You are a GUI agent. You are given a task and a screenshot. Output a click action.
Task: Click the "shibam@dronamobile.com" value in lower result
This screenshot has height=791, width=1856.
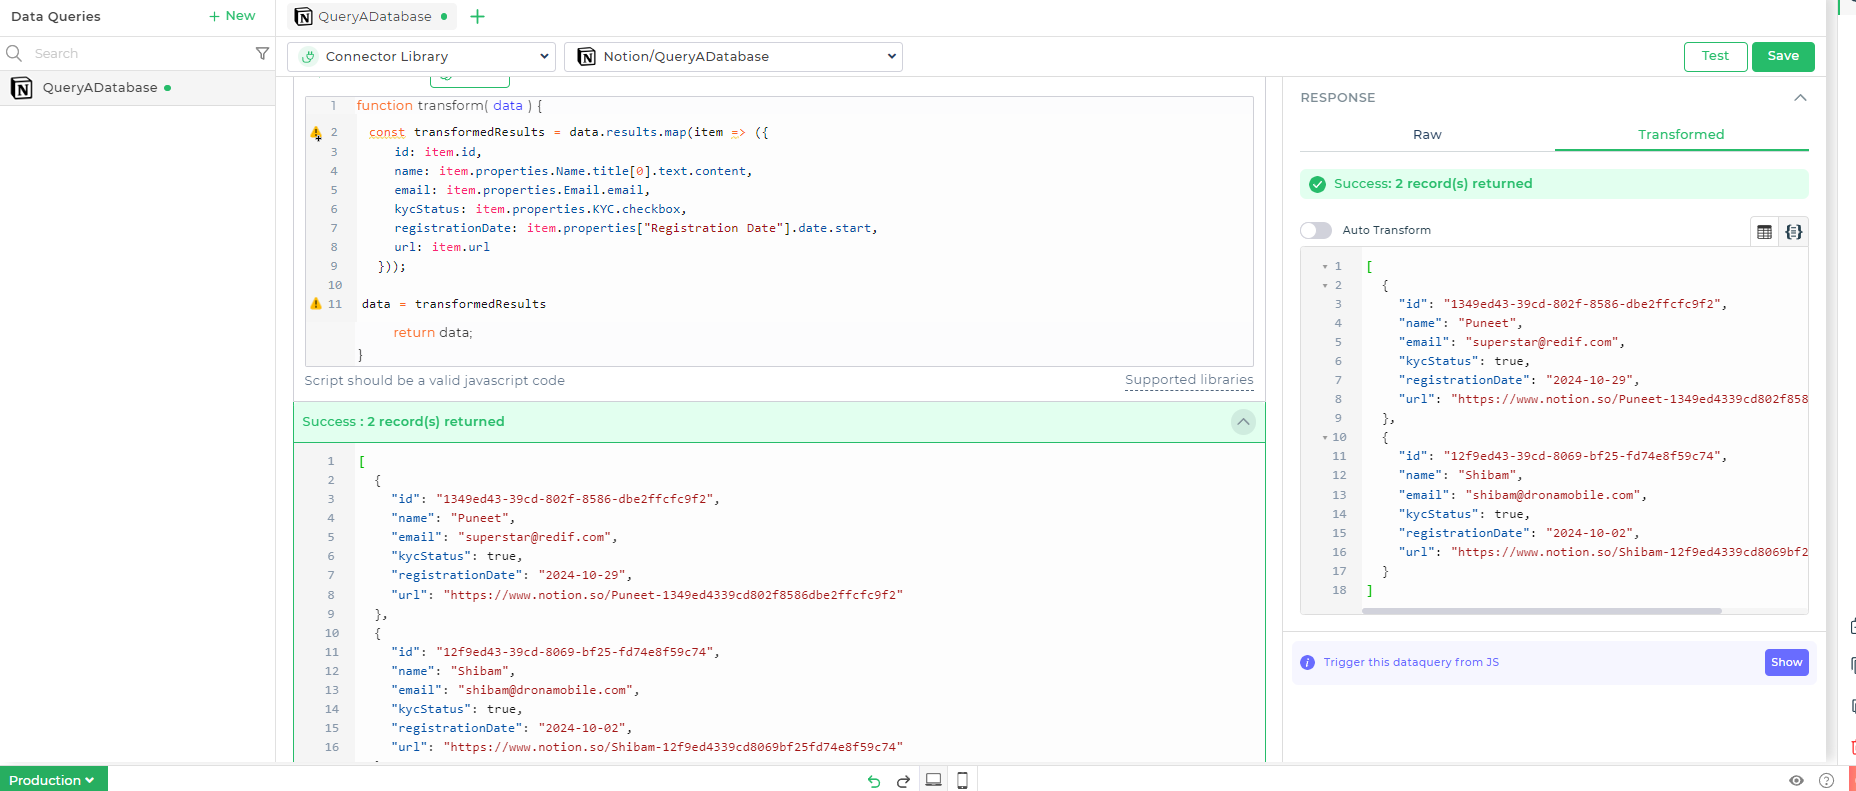(546, 691)
